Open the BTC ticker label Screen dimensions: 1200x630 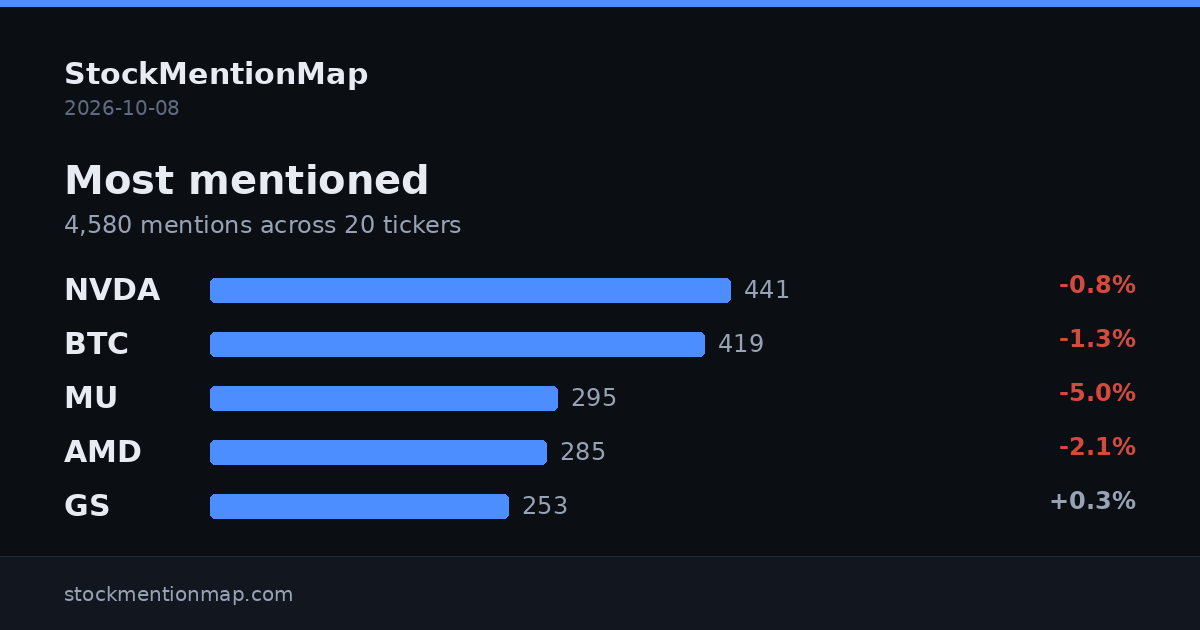click(96, 344)
